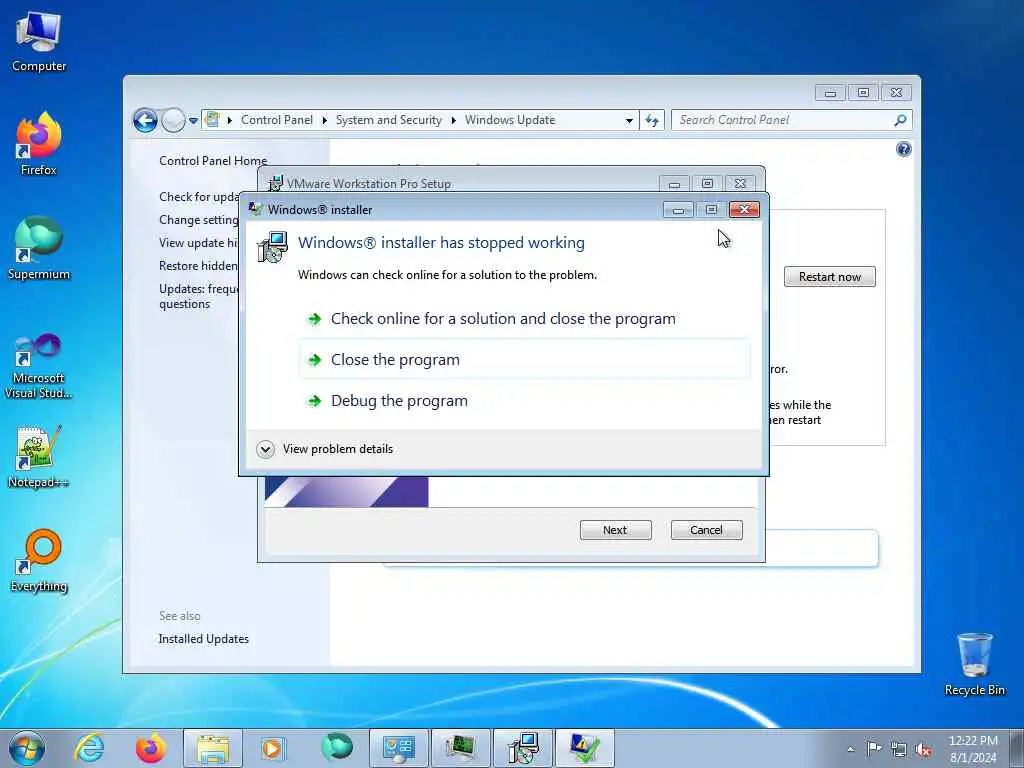The height and width of the screenshot is (768, 1024).
Task: Show hidden tray icons arrow
Action: click(x=850, y=749)
